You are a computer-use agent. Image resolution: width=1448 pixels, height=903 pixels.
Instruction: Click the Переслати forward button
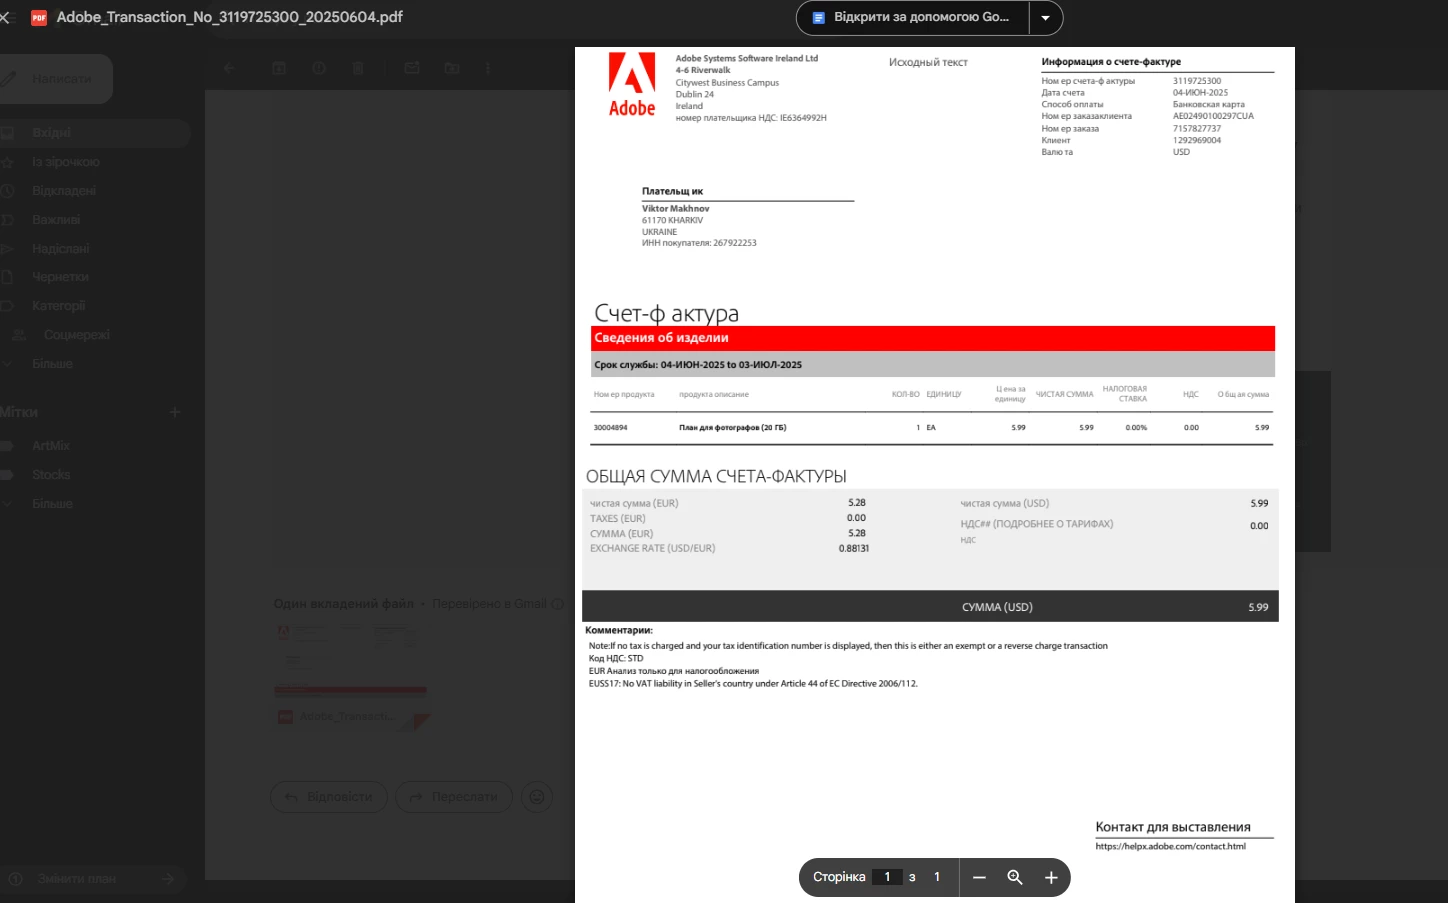click(x=454, y=797)
